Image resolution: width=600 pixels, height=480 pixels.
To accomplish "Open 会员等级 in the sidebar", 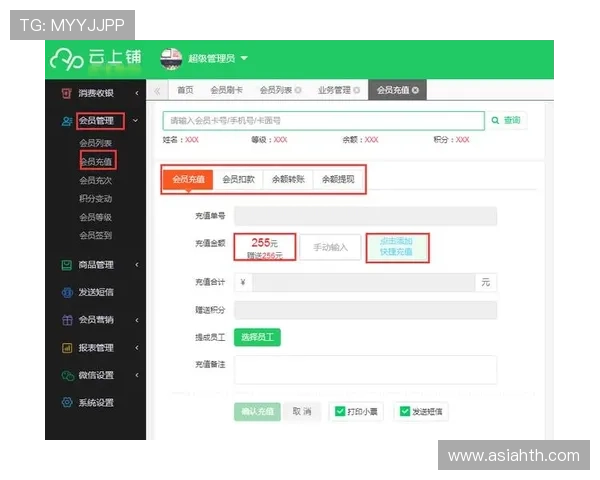I will tap(96, 217).
